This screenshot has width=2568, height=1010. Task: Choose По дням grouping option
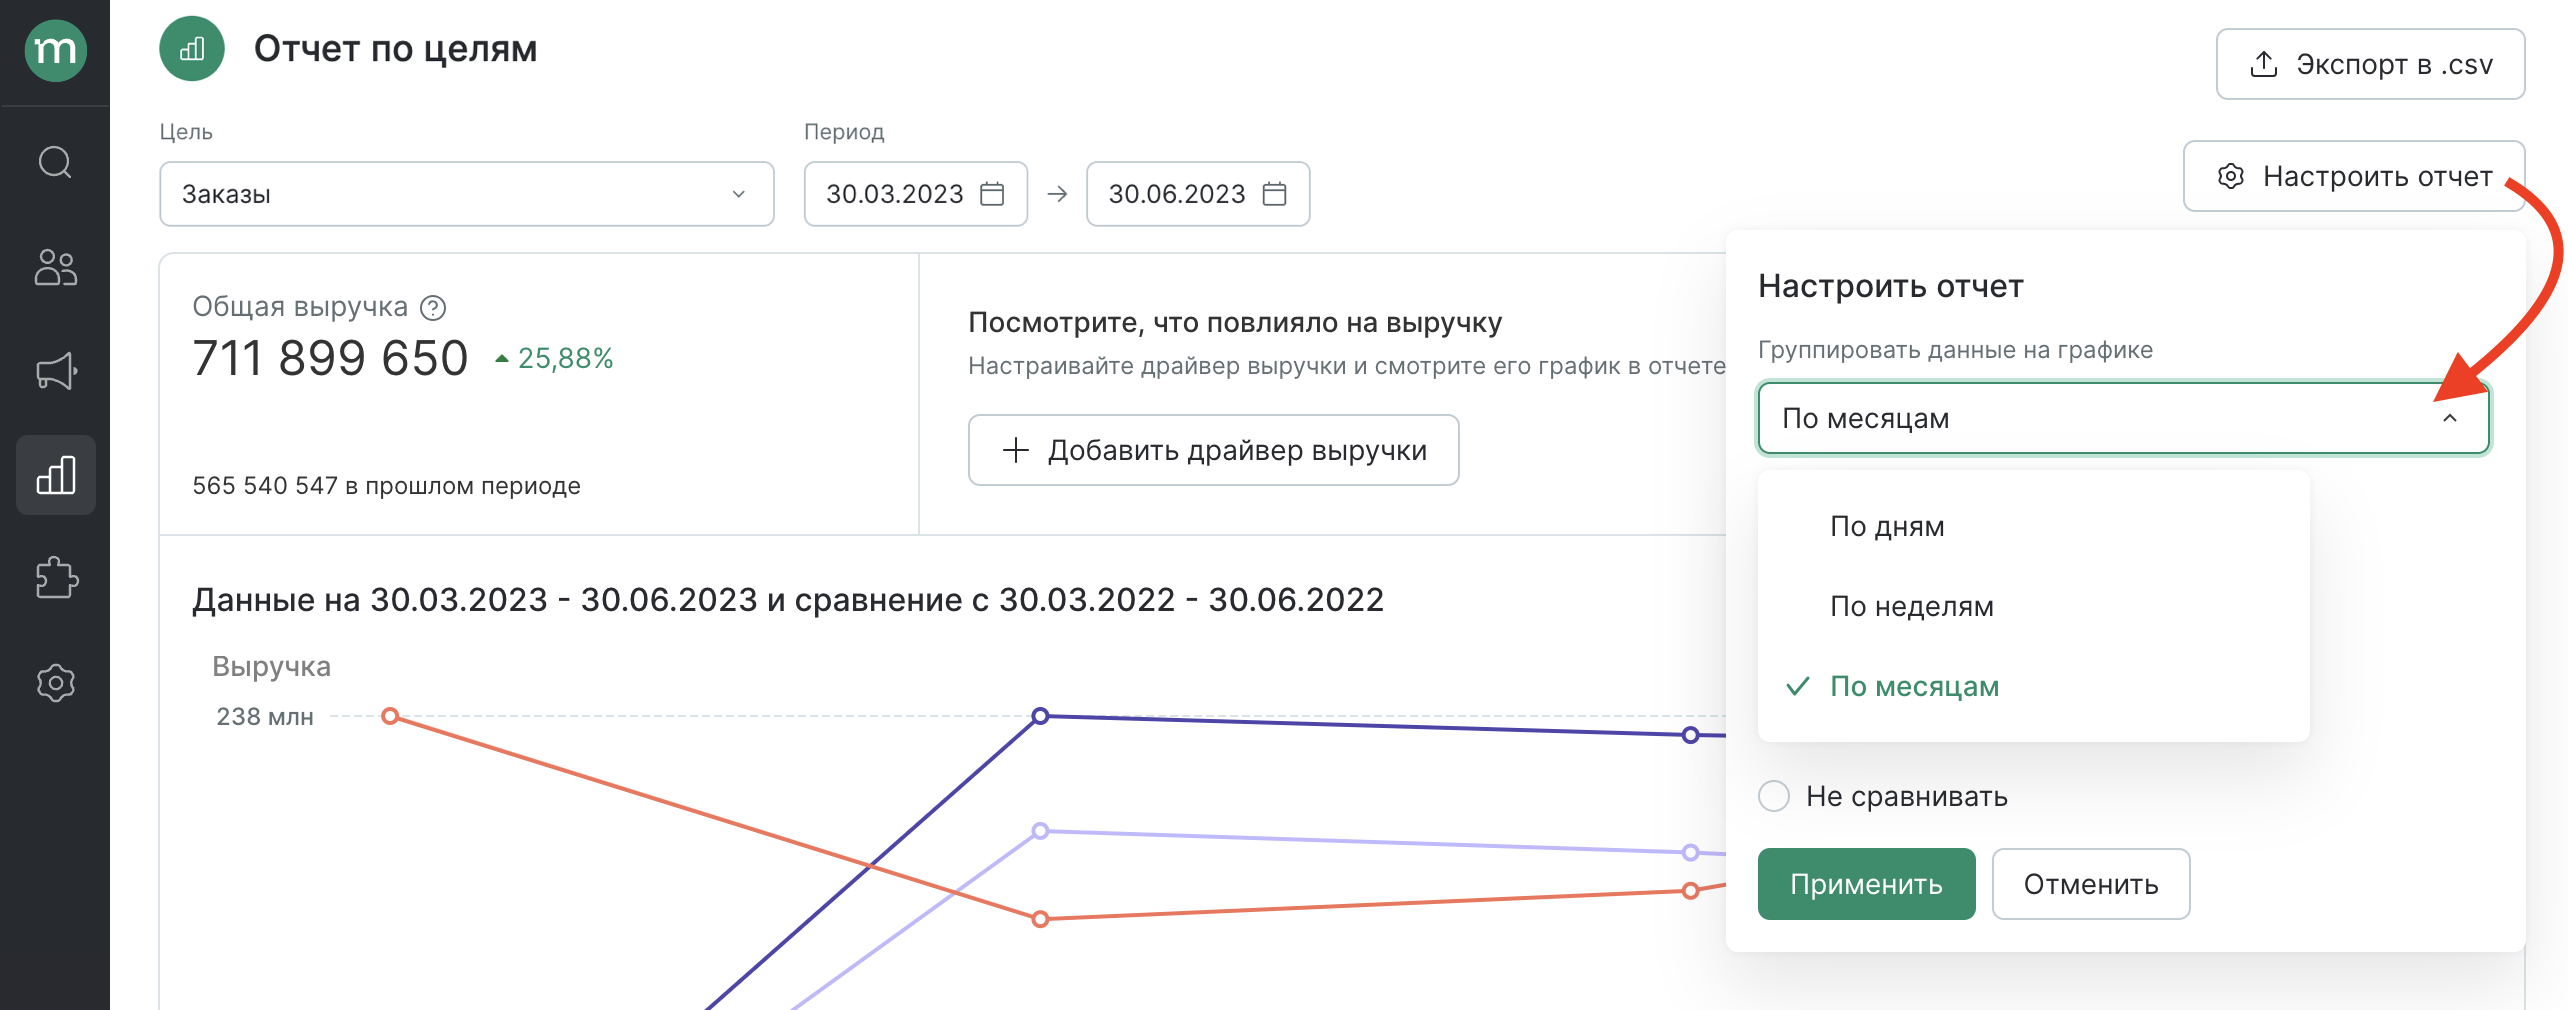click(x=2033, y=526)
